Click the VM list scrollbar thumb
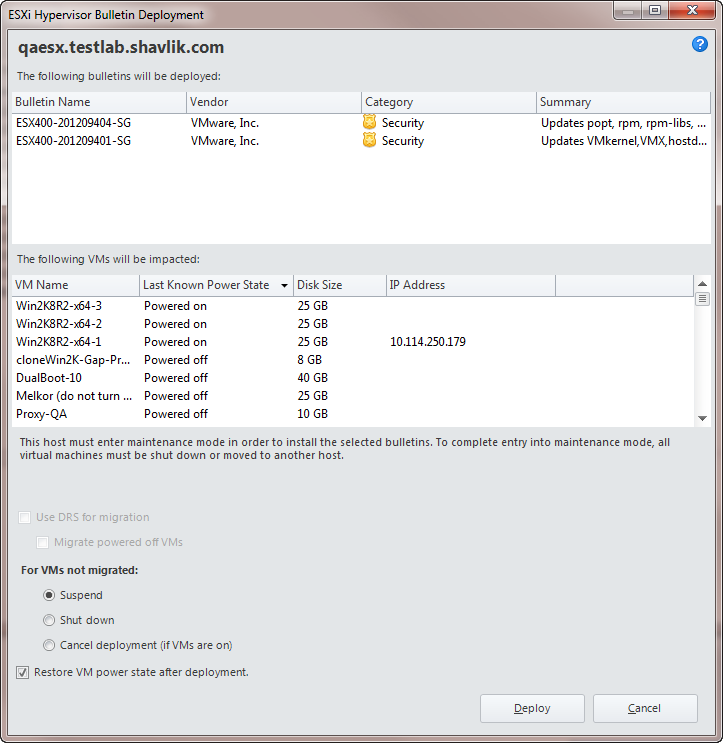Viewport: 723px width, 743px height. pos(703,299)
